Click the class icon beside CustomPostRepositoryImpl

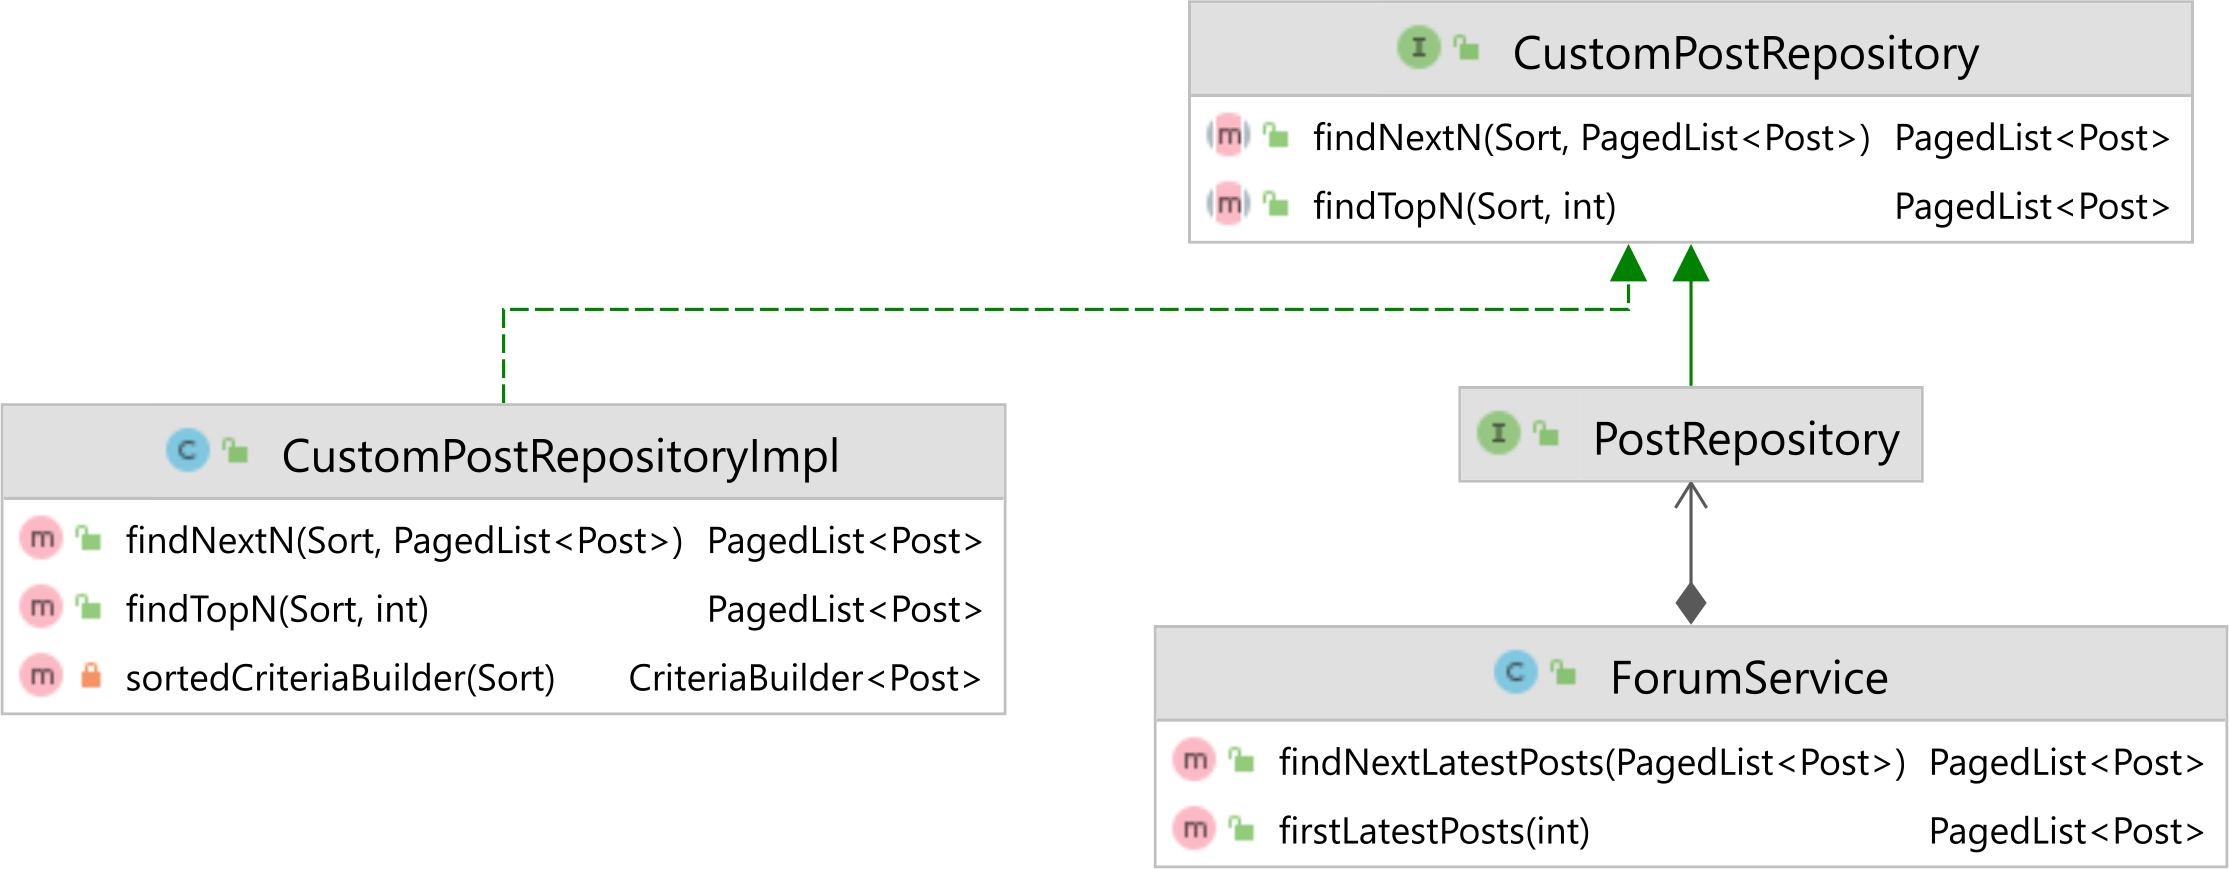[187, 450]
